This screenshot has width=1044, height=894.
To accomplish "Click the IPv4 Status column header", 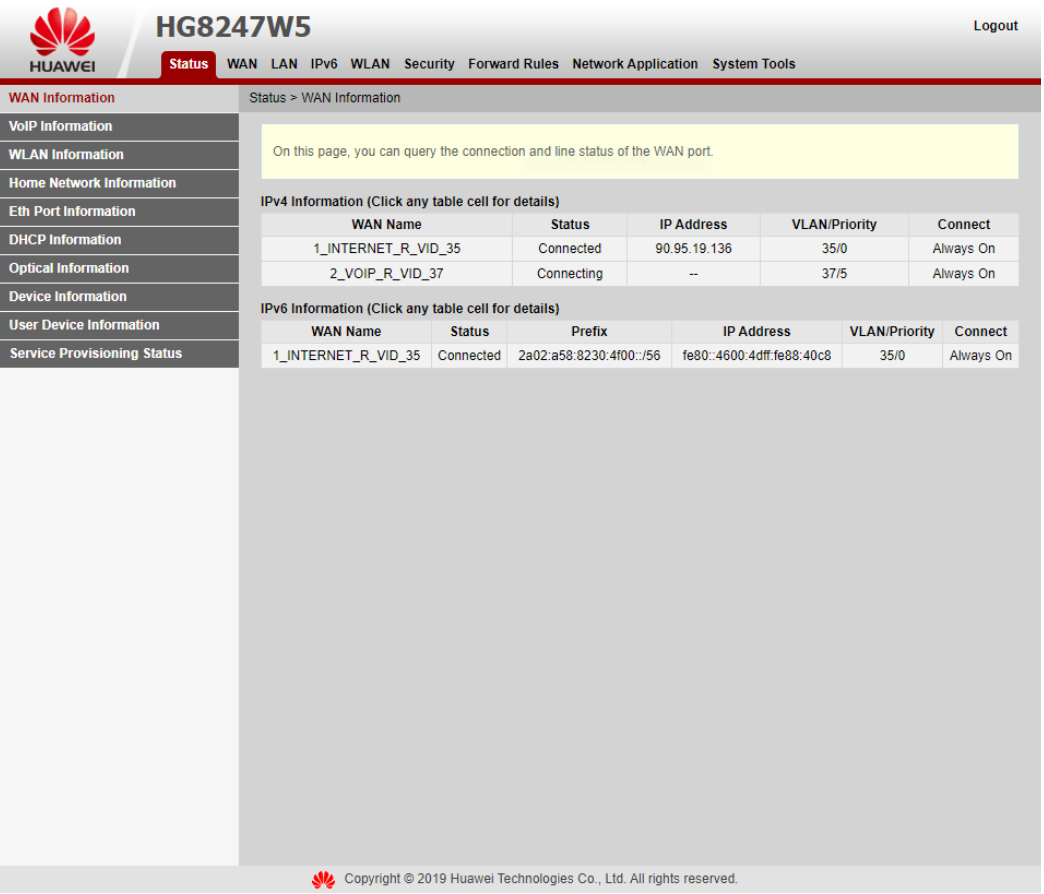I will [x=569, y=224].
